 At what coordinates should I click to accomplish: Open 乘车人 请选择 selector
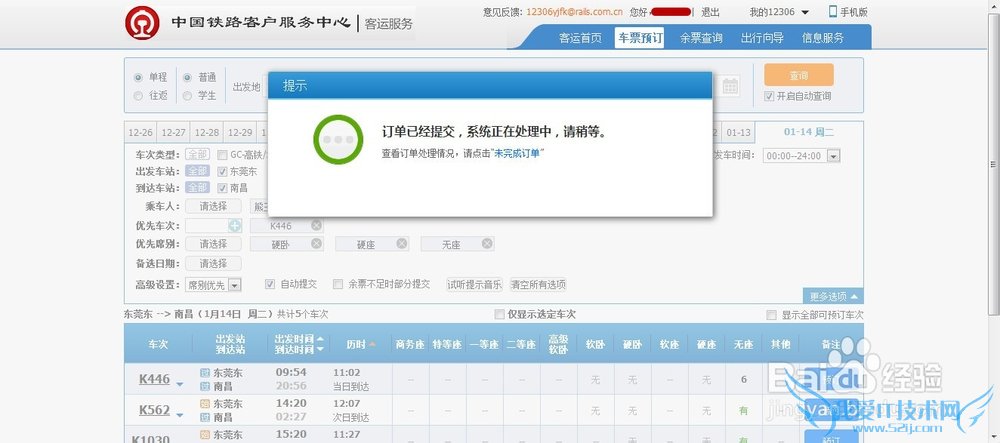coord(213,207)
